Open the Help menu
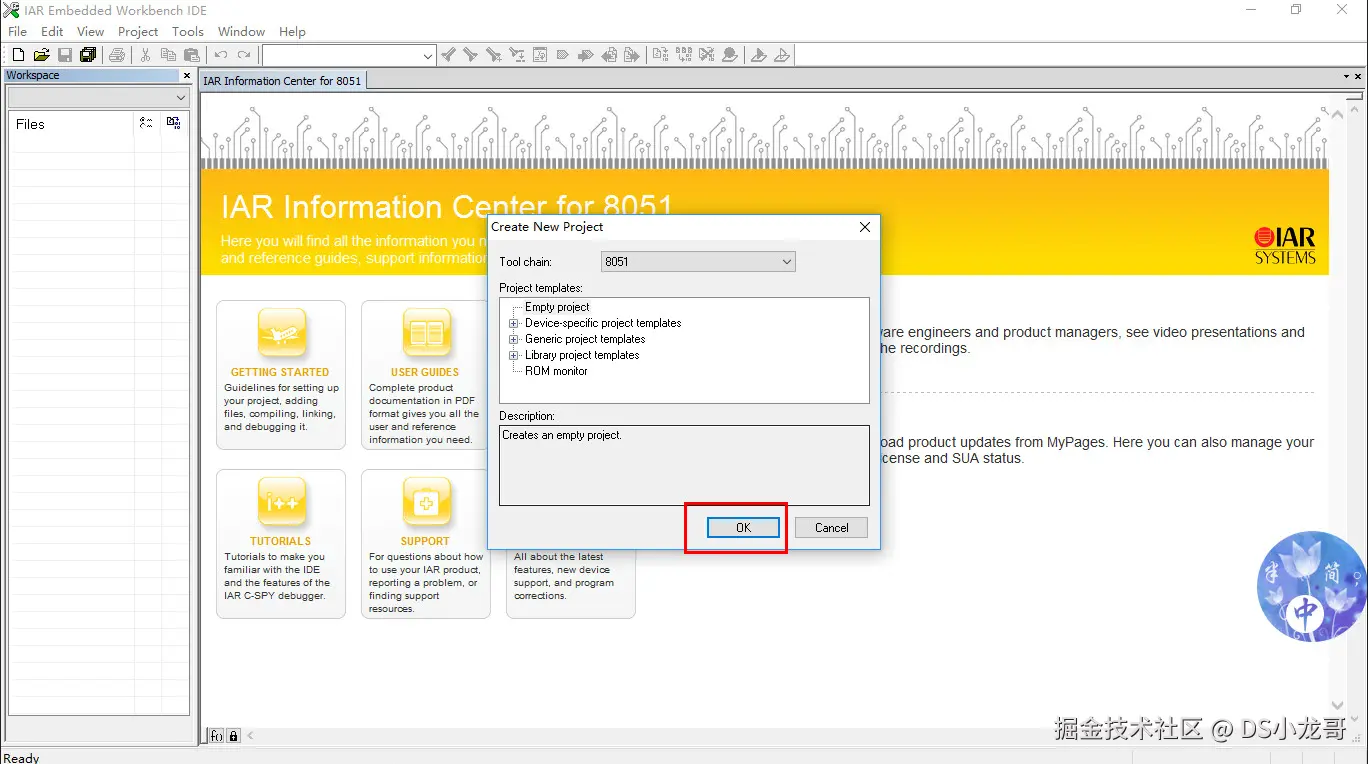Screen dimensions: 1368x764 [292, 32]
